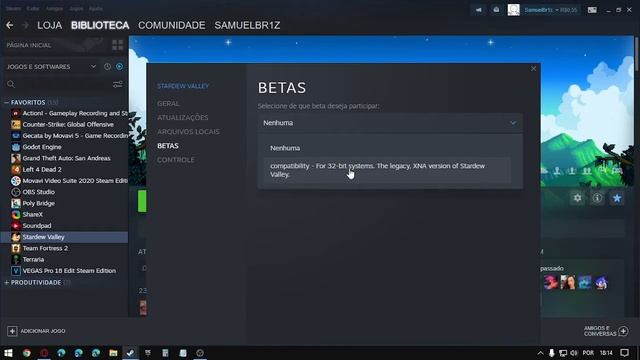This screenshot has height=360, width=640.
Task: Open game settings gear icon
Action: 578,198
